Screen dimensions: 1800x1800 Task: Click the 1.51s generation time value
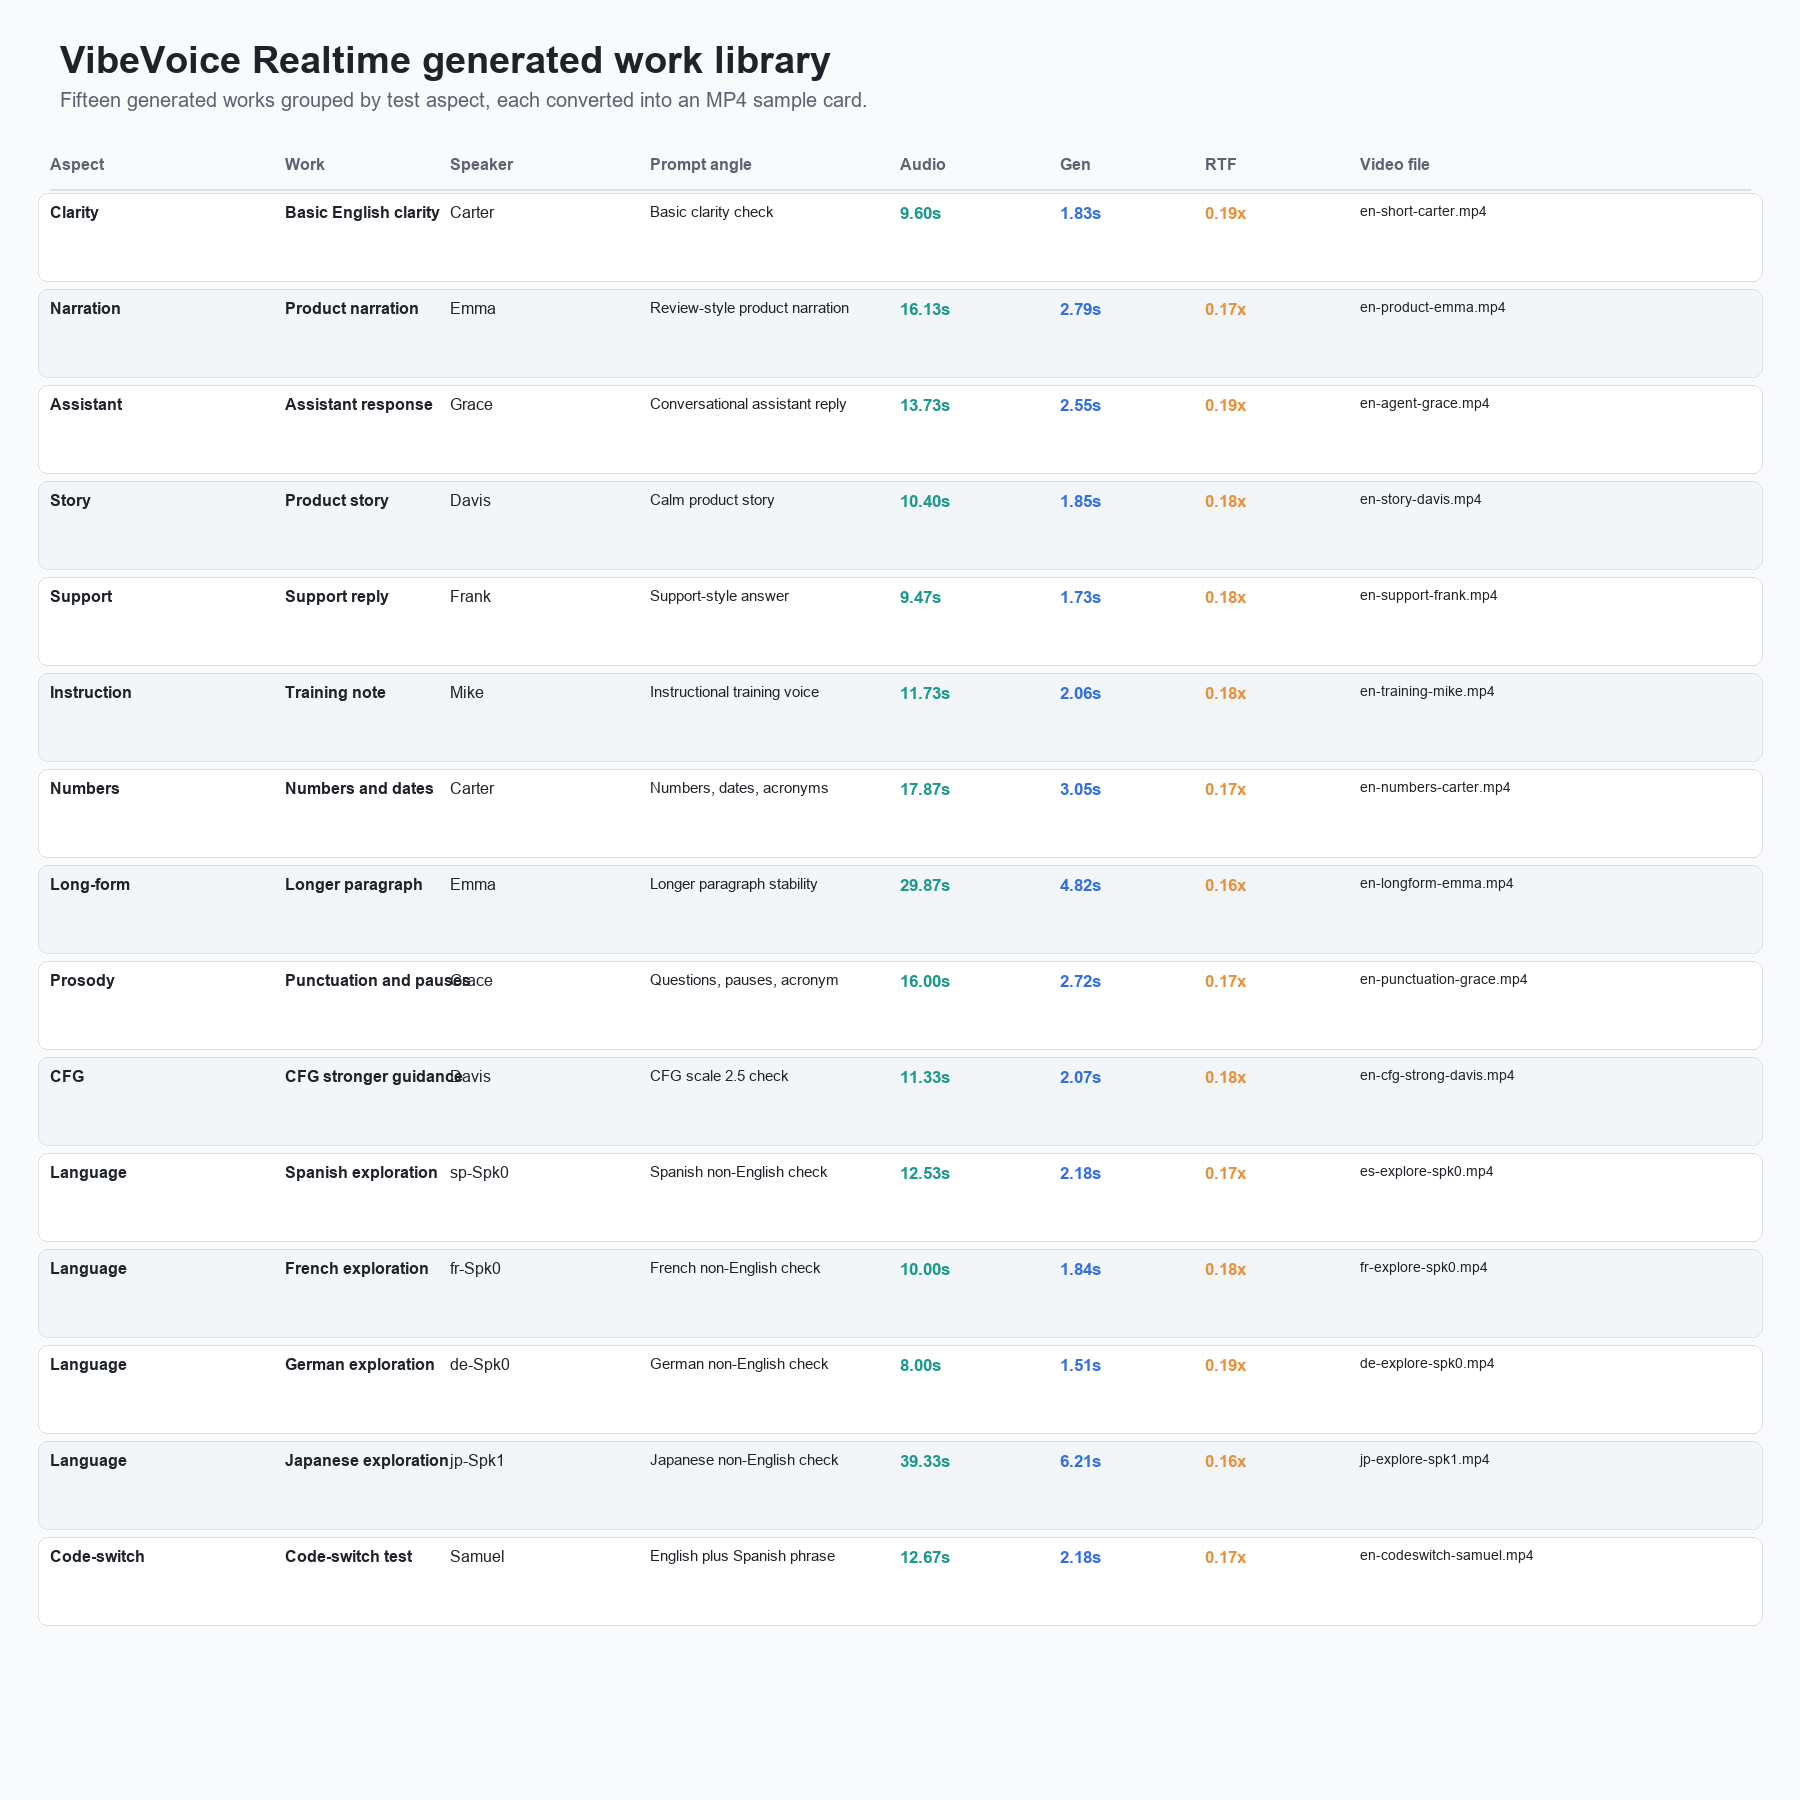[1080, 1366]
